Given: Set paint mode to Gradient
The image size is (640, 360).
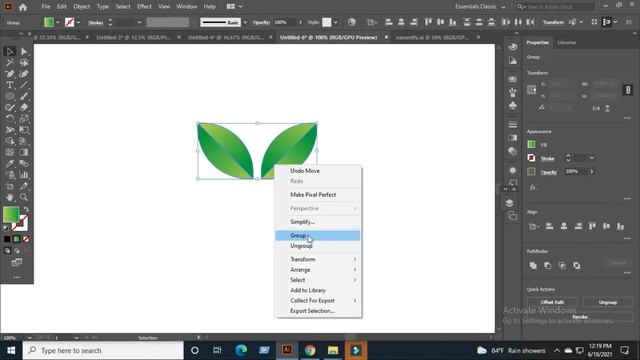Looking at the screenshot, I should 17,239.
